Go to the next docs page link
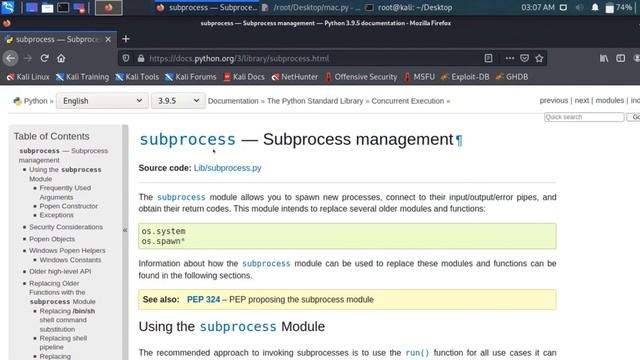 click(x=582, y=100)
